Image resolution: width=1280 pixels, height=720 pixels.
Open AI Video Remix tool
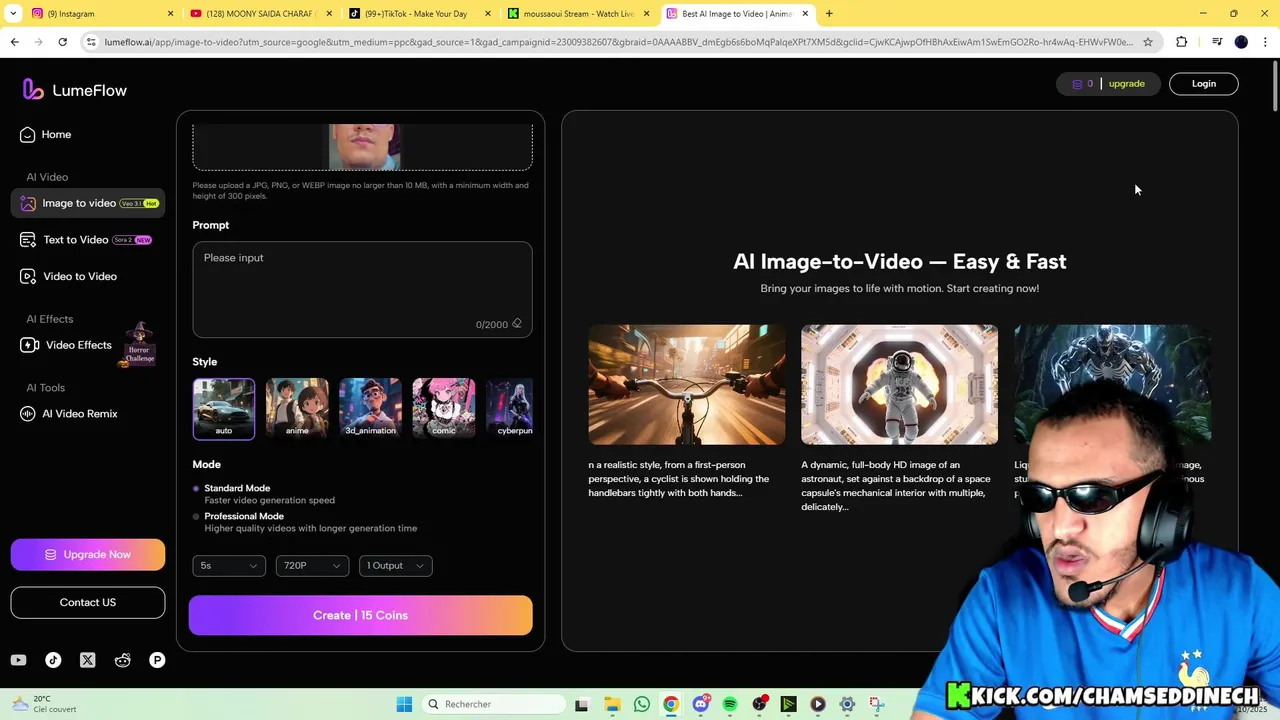[68, 414]
